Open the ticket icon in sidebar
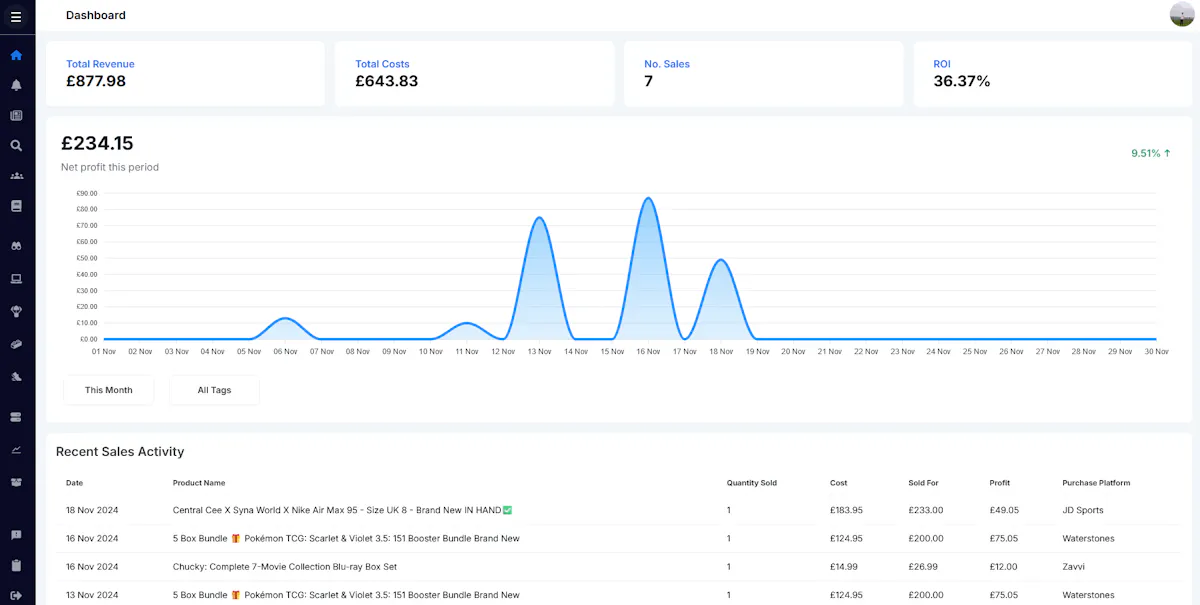Viewport: 1200px width, 605px height. (x=16, y=344)
